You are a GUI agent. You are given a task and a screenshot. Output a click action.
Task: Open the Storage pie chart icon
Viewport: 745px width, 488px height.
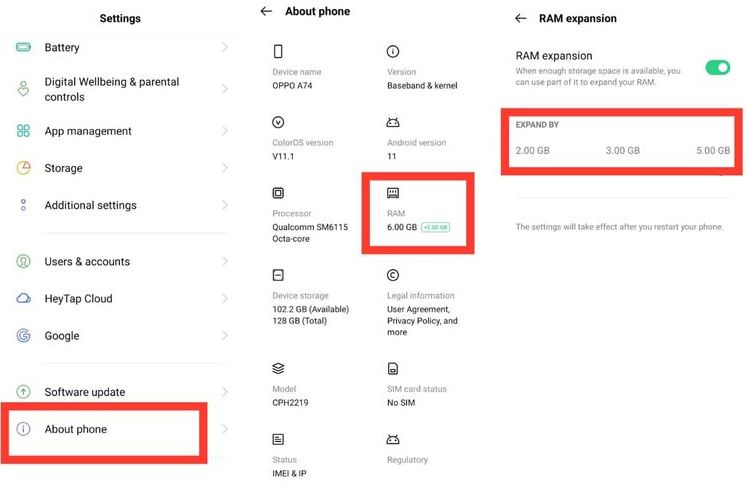coord(24,168)
